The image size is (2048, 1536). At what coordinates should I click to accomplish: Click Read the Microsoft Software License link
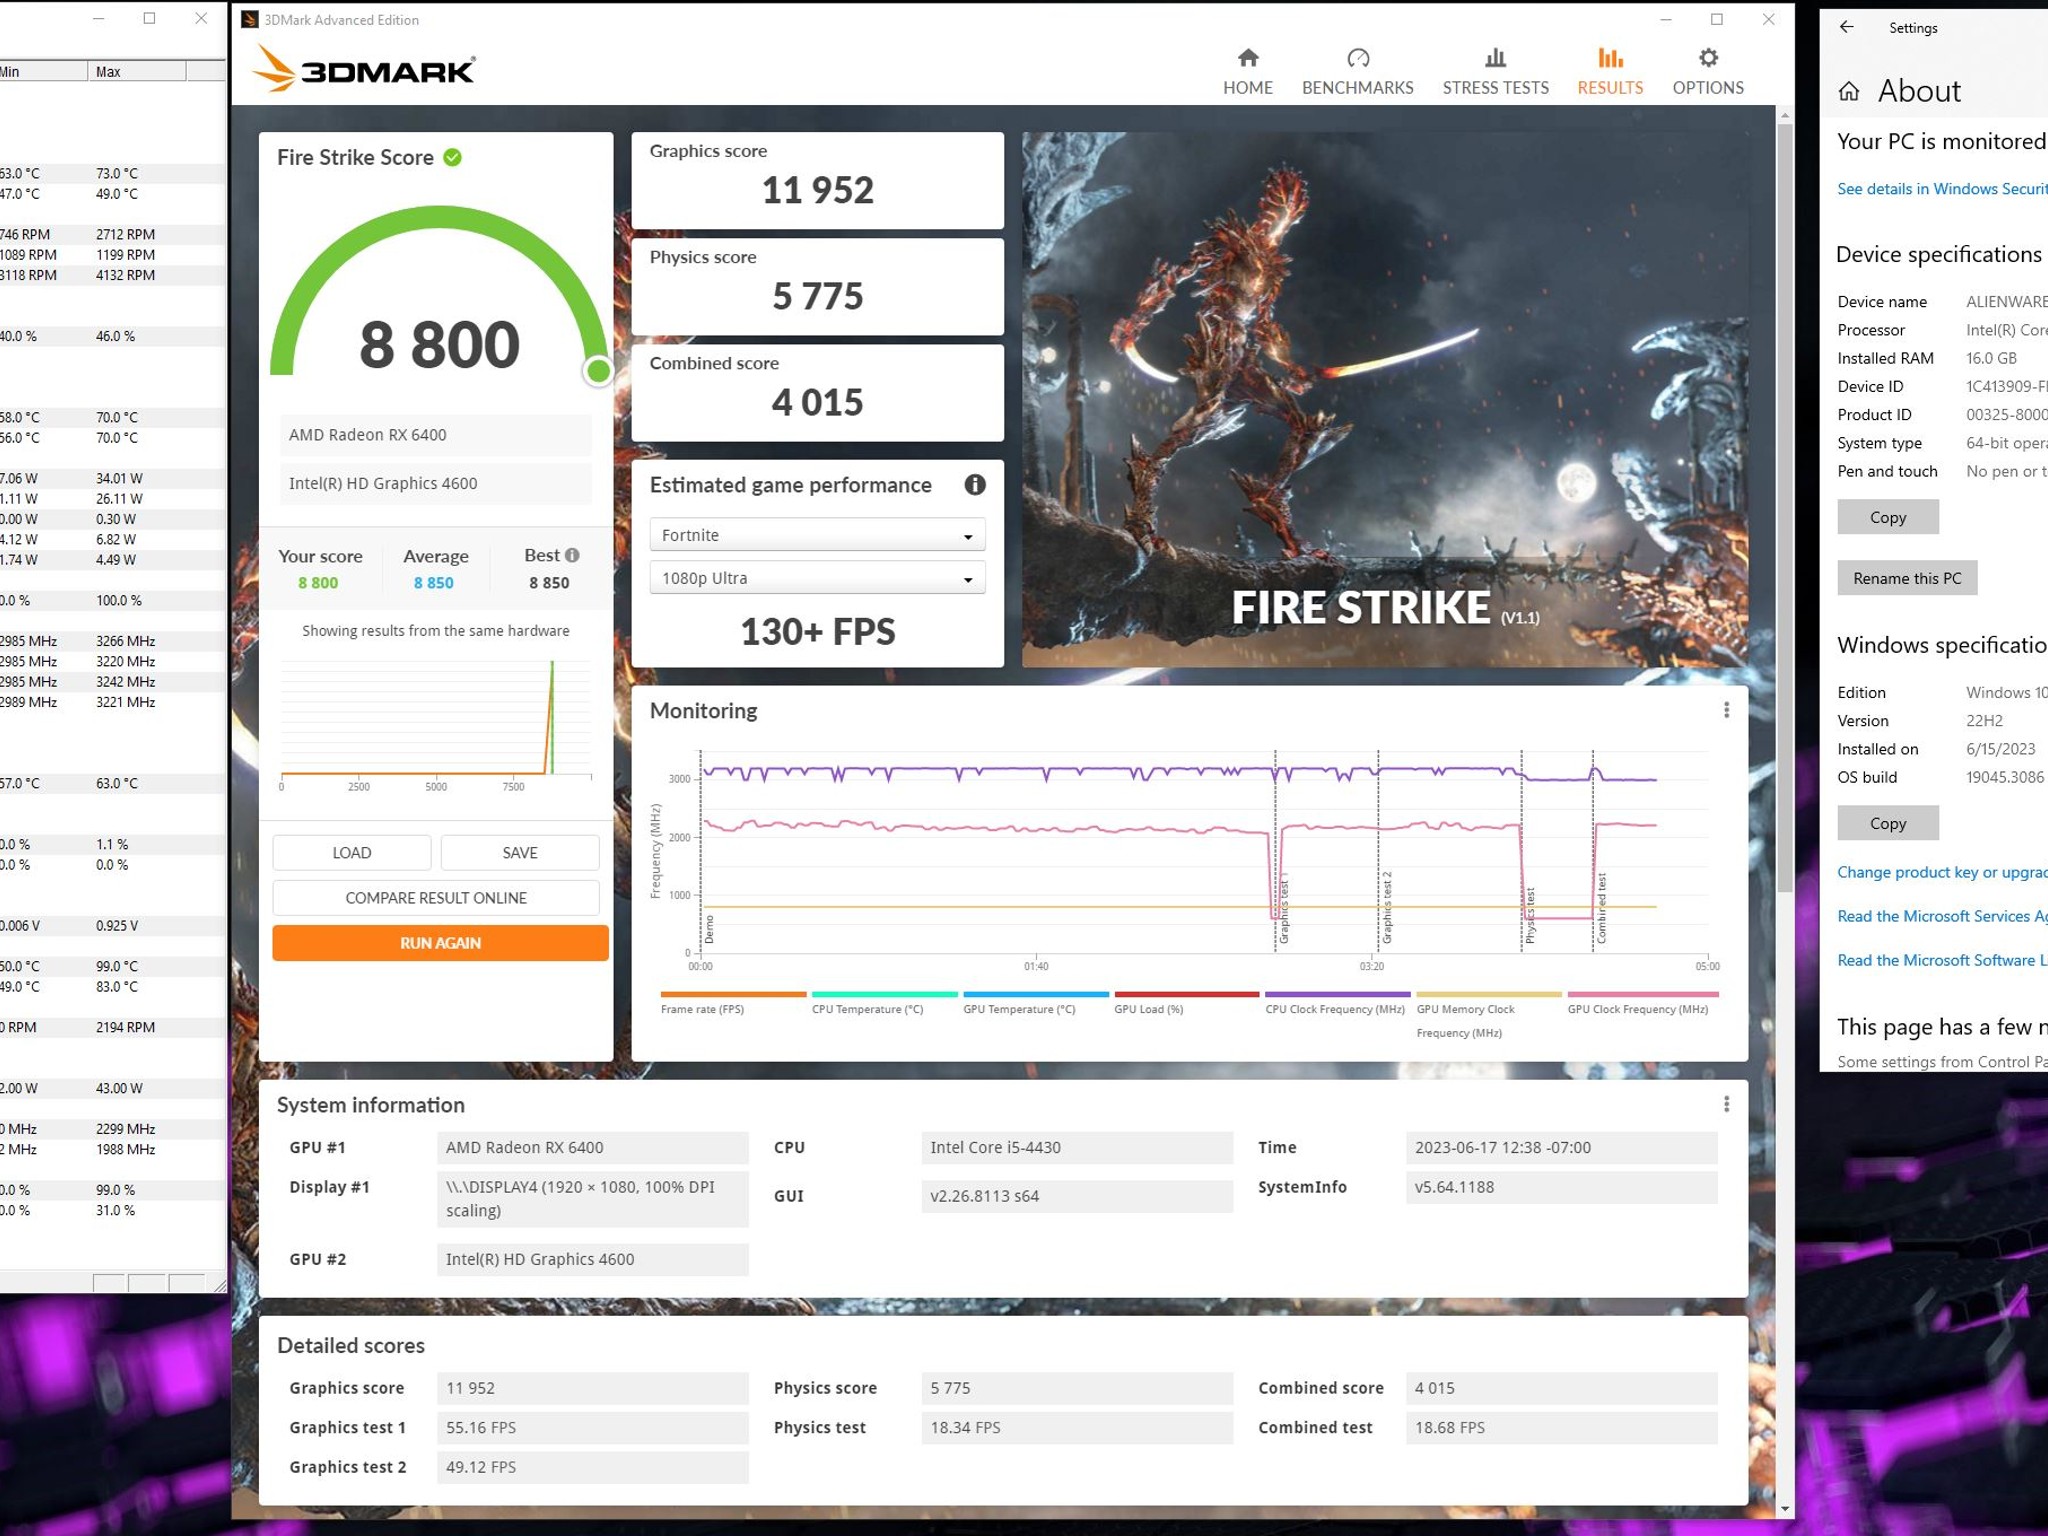[1942, 960]
